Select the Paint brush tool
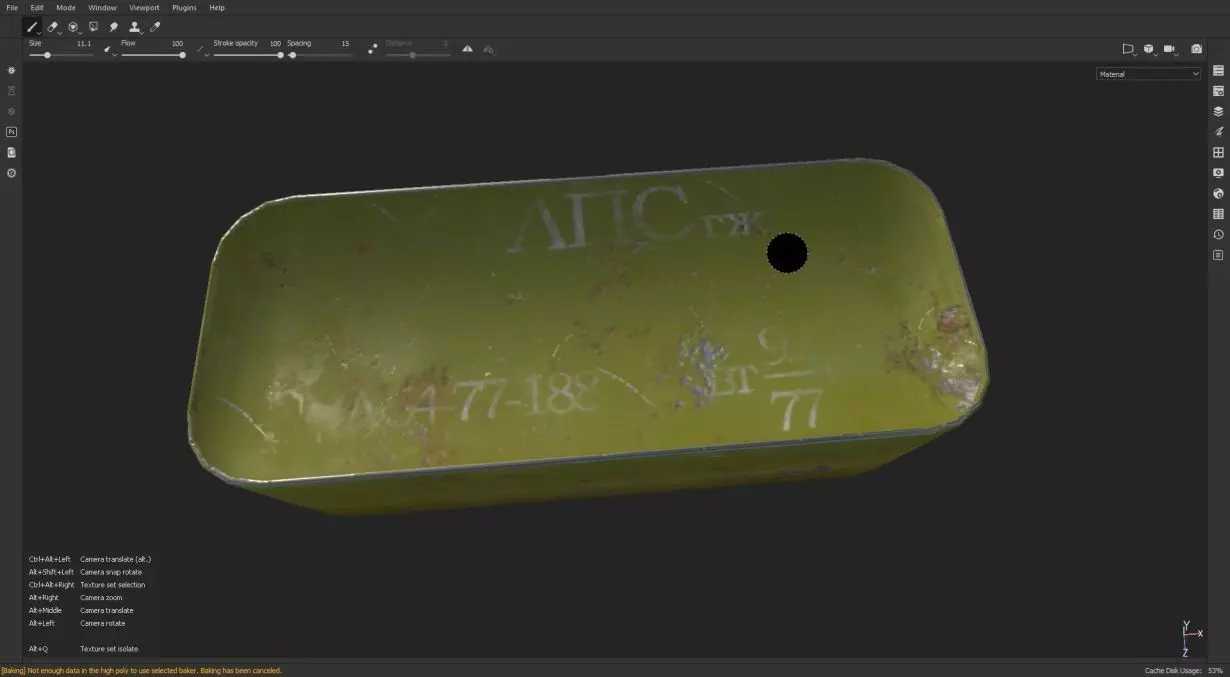Viewport: 1230px width, 677px height. click(x=32, y=27)
